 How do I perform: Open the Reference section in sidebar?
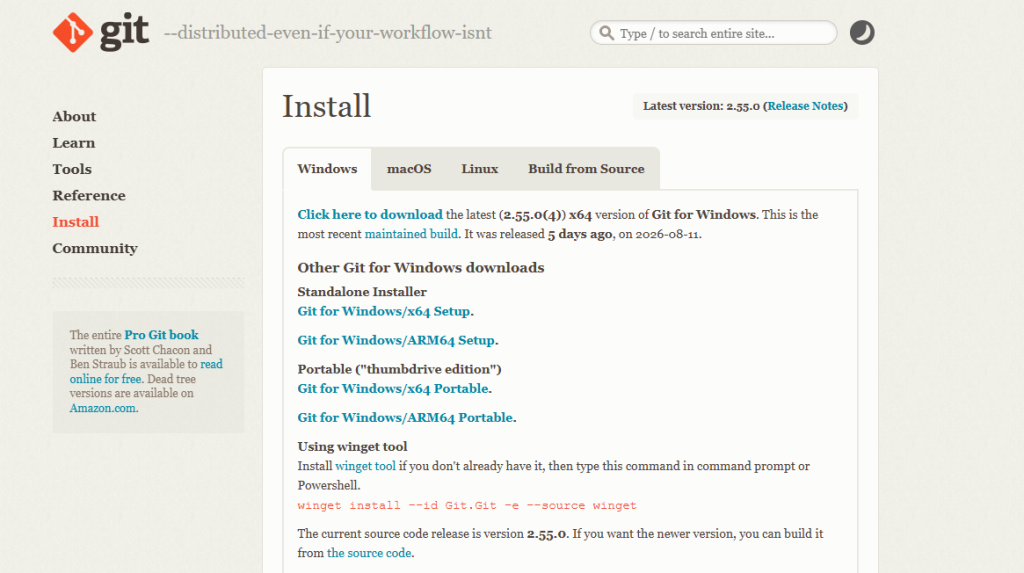pos(89,195)
